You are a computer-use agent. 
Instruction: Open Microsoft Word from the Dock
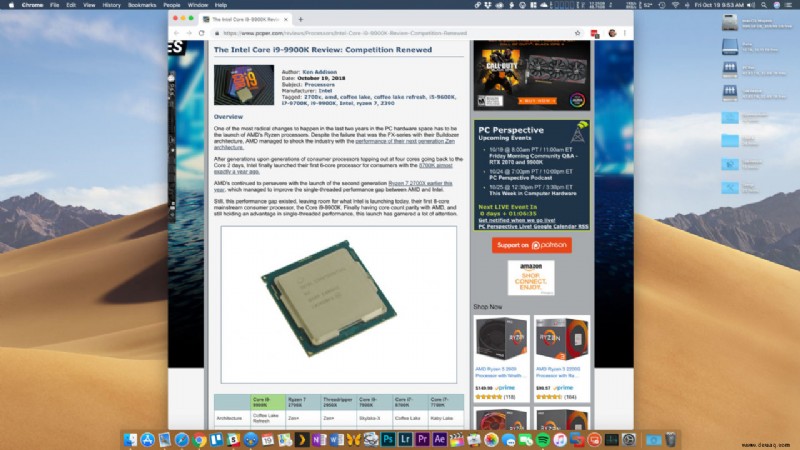[336, 440]
